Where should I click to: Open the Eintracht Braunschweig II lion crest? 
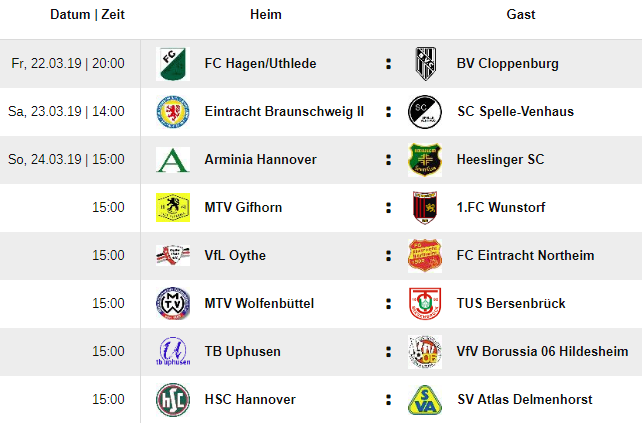tap(173, 112)
